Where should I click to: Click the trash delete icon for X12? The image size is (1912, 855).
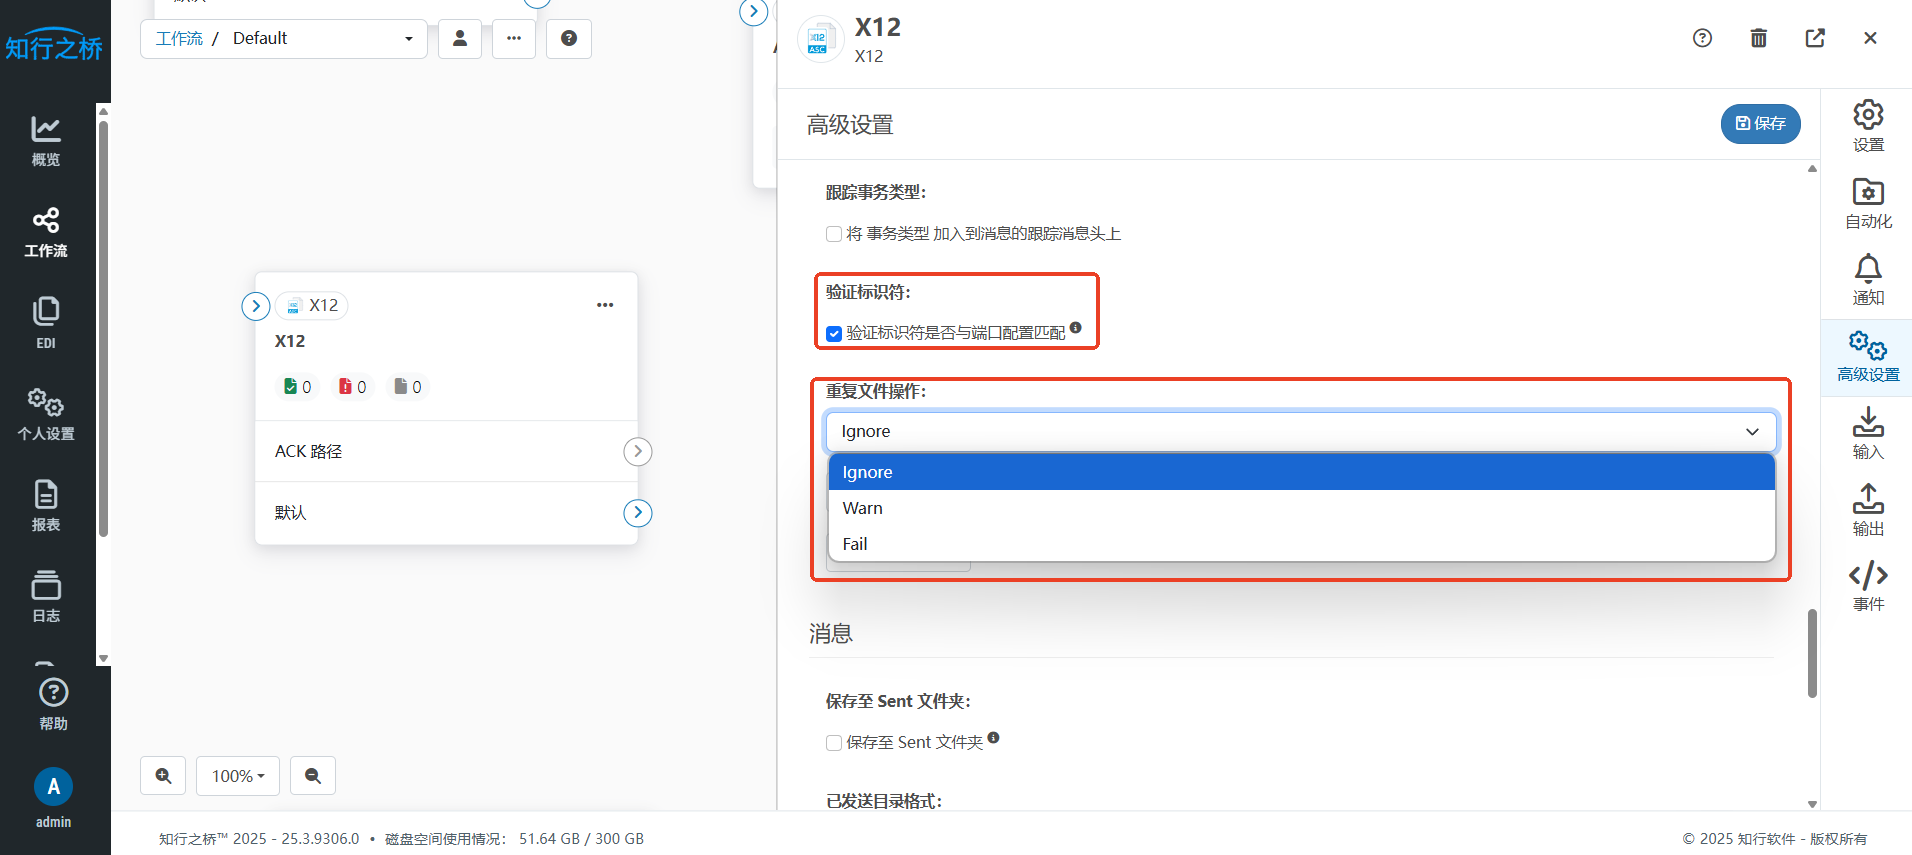click(x=1758, y=38)
